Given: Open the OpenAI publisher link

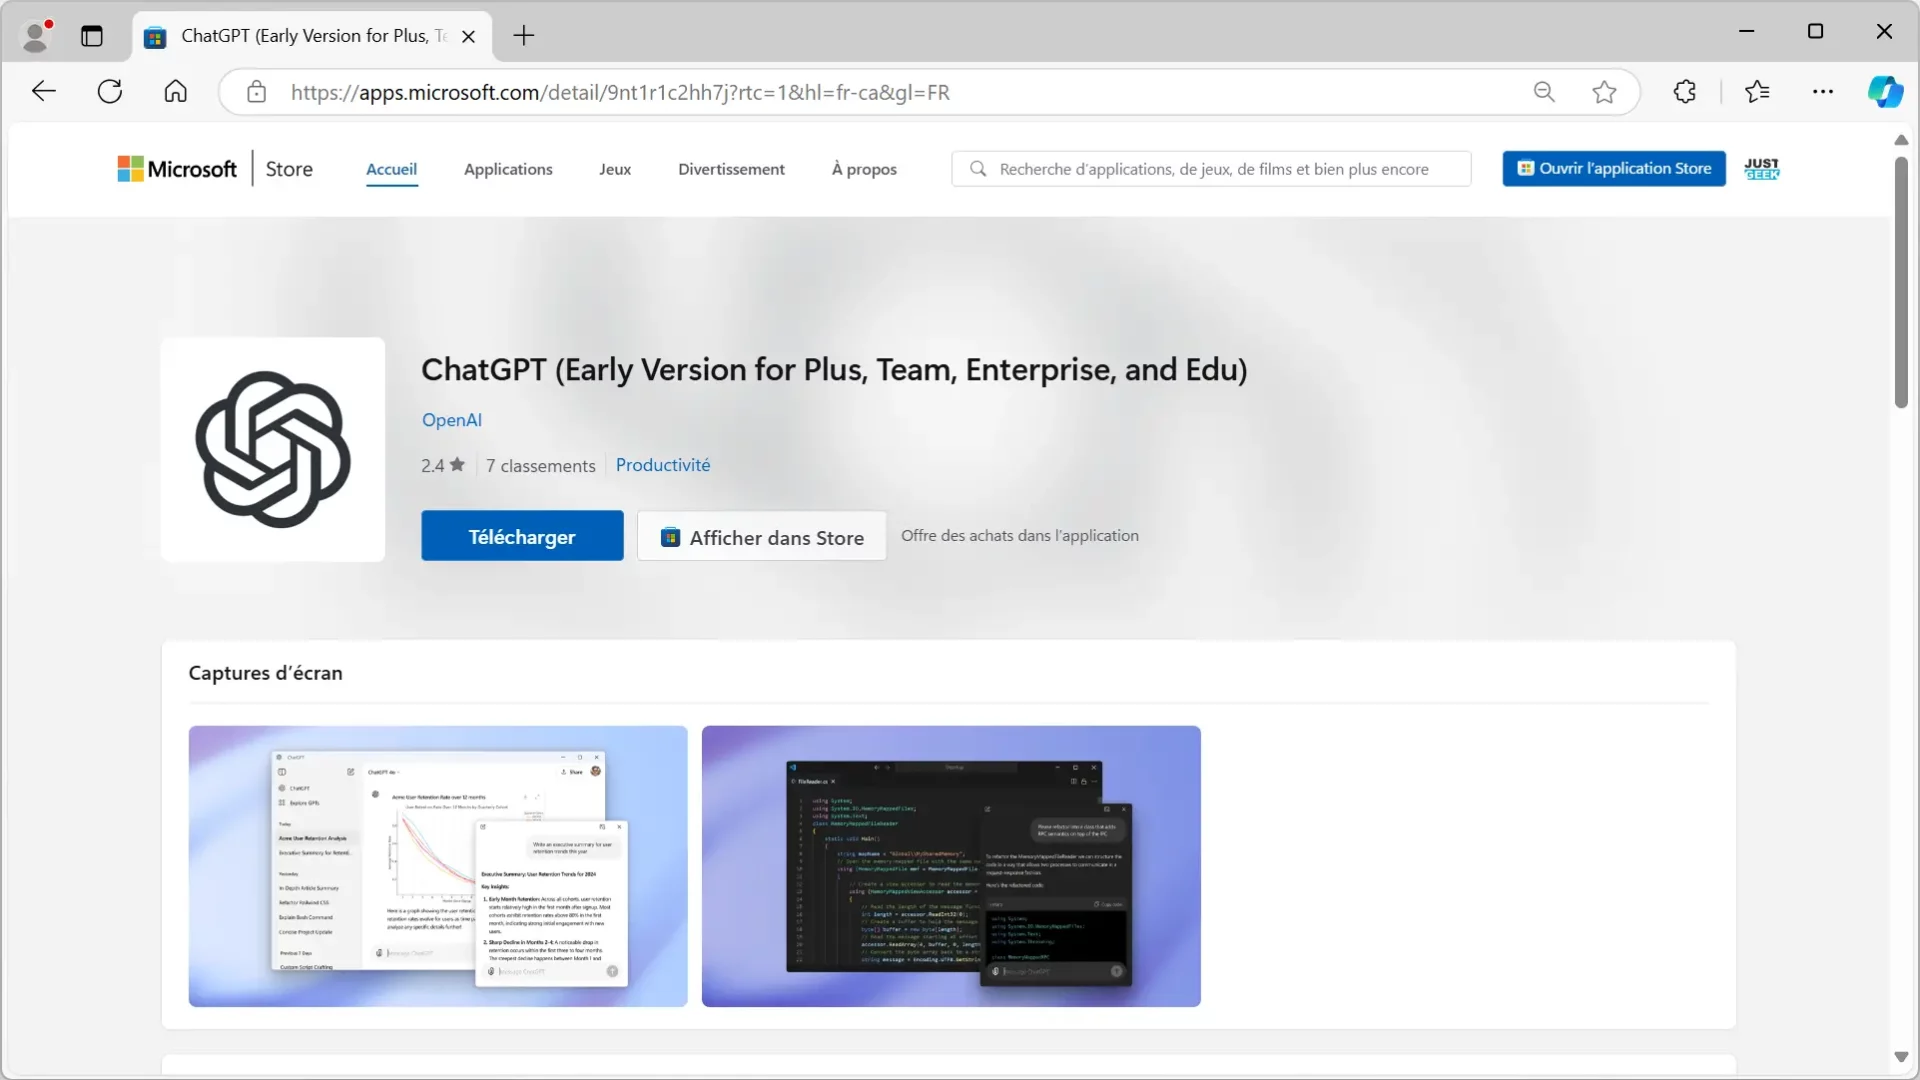Looking at the screenshot, I should 452,420.
